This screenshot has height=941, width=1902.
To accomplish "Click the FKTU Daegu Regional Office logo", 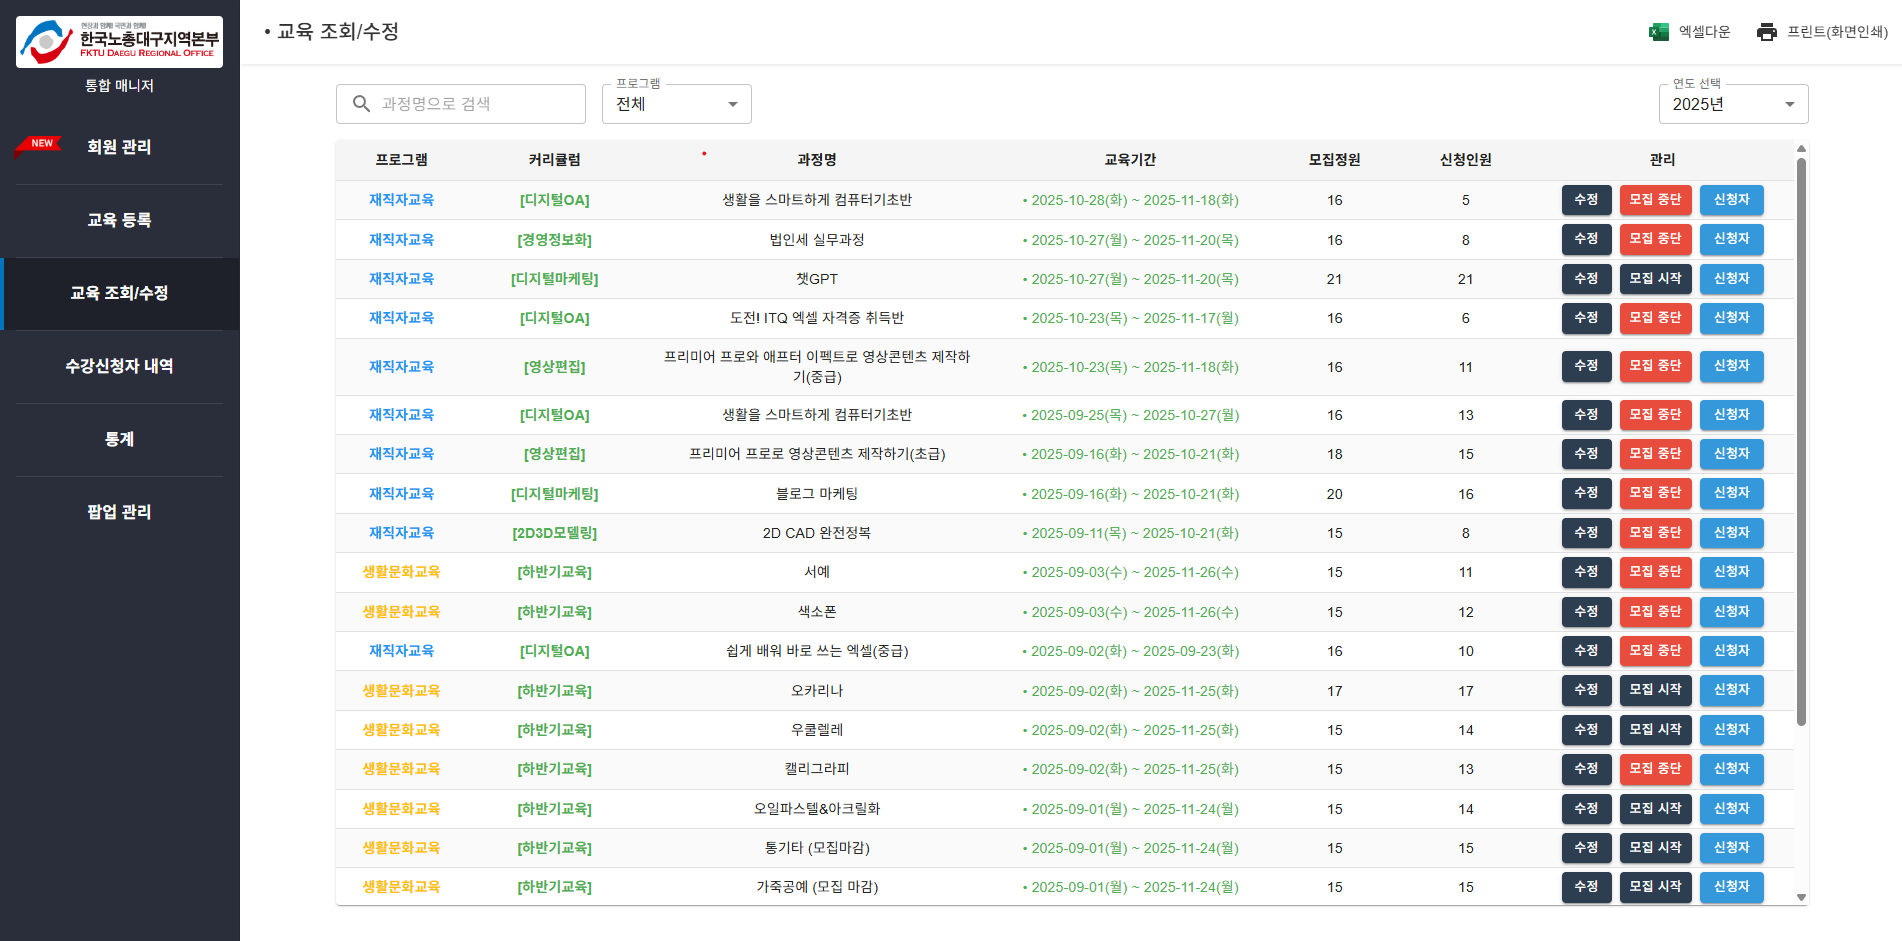I will click(119, 42).
